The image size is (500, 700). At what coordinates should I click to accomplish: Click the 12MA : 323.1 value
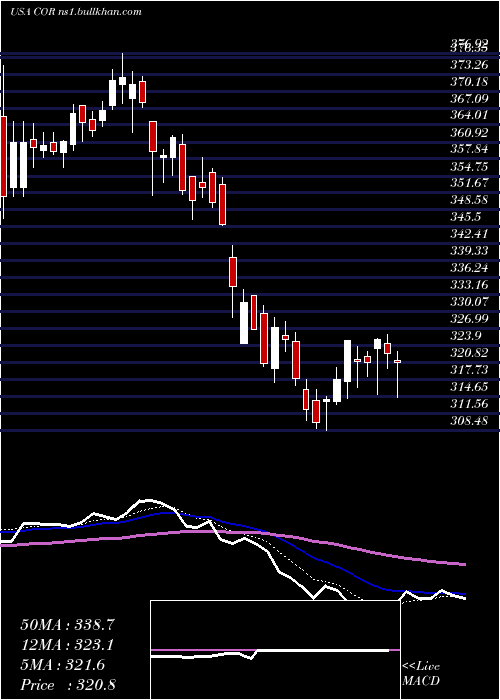67,645
